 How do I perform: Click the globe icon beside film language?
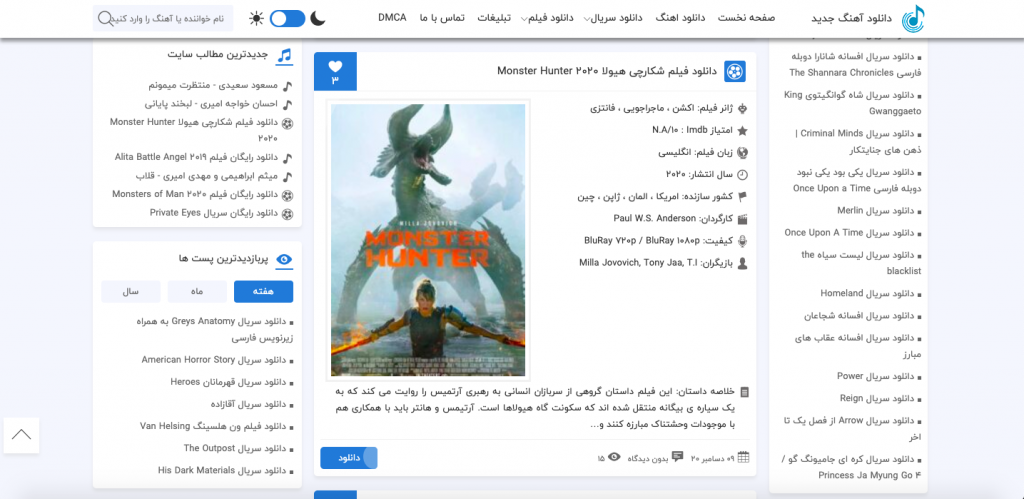tap(742, 153)
